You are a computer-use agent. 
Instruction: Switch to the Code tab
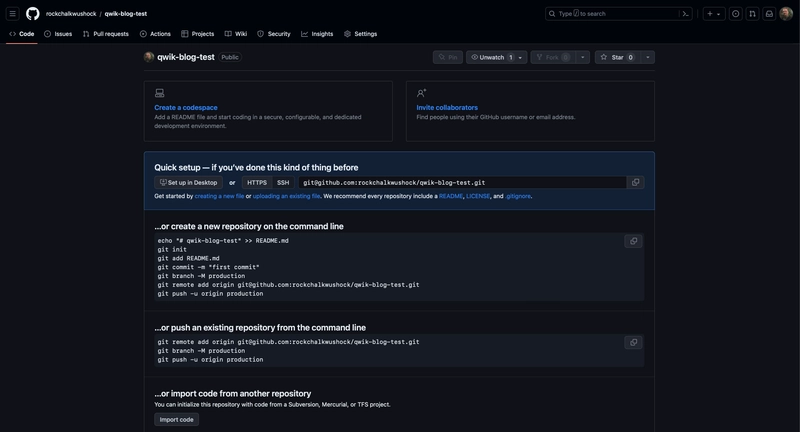(21, 34)
